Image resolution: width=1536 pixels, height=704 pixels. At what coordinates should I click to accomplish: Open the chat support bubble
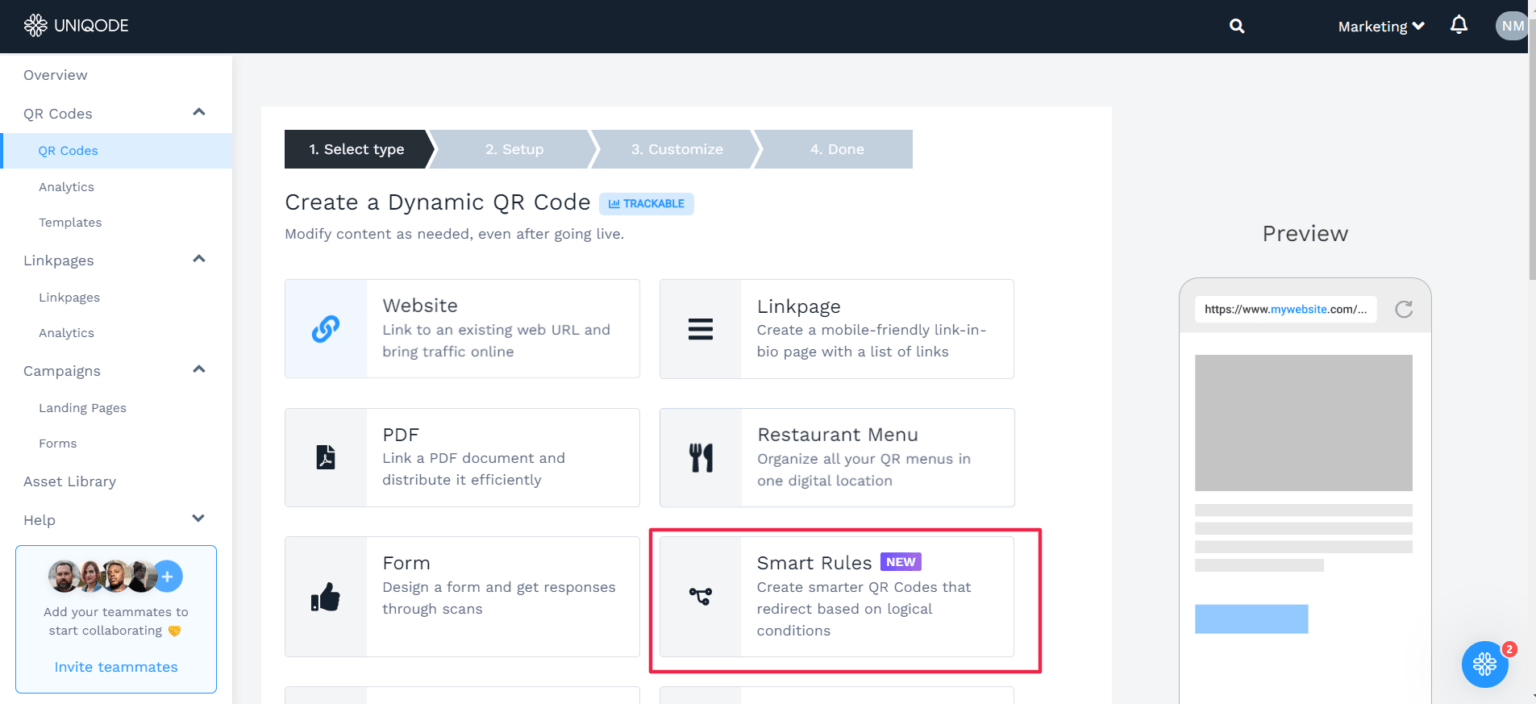1485,664
